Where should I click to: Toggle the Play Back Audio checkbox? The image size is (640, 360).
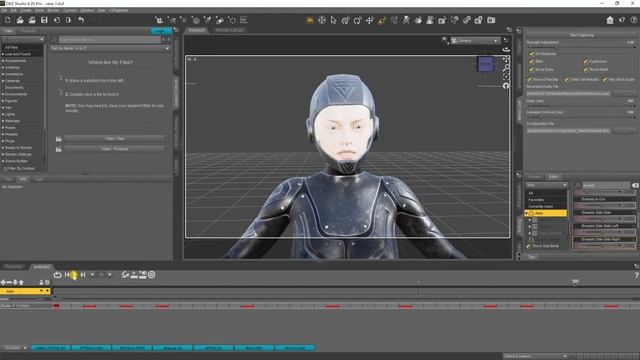[605, 80]
